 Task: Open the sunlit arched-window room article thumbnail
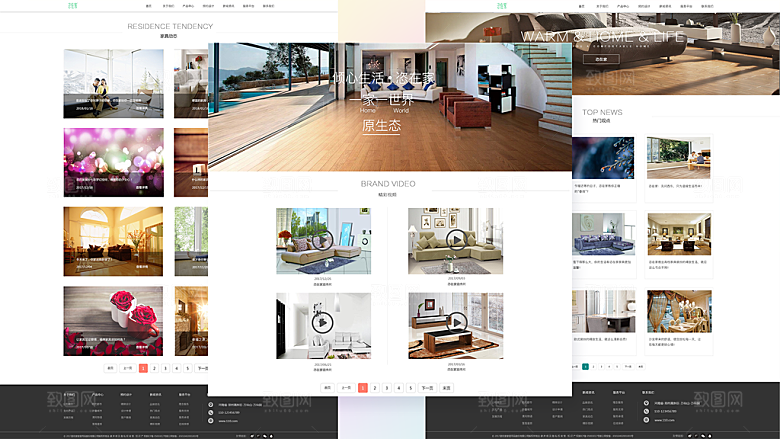[x=113, y=242]
